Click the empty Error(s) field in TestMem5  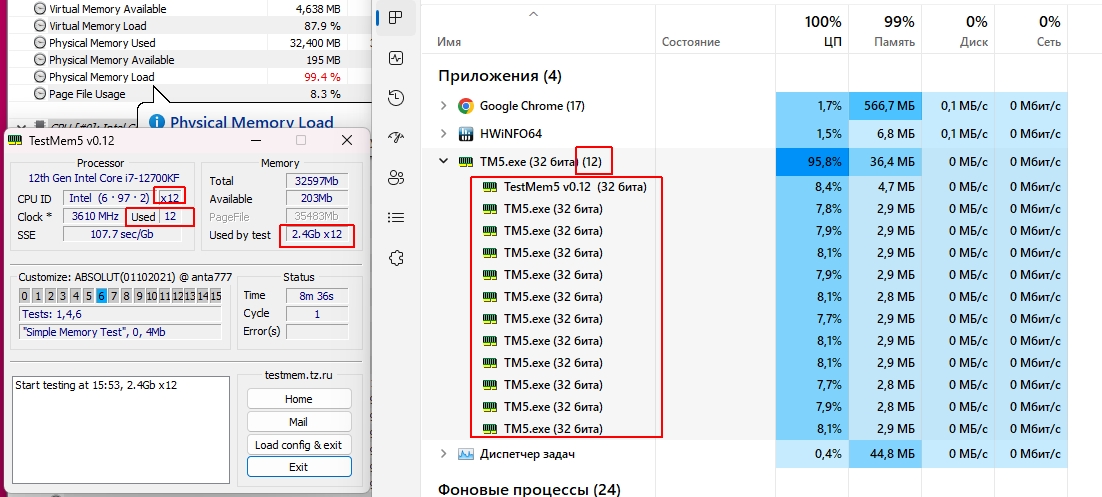click(x=317, y=331)
